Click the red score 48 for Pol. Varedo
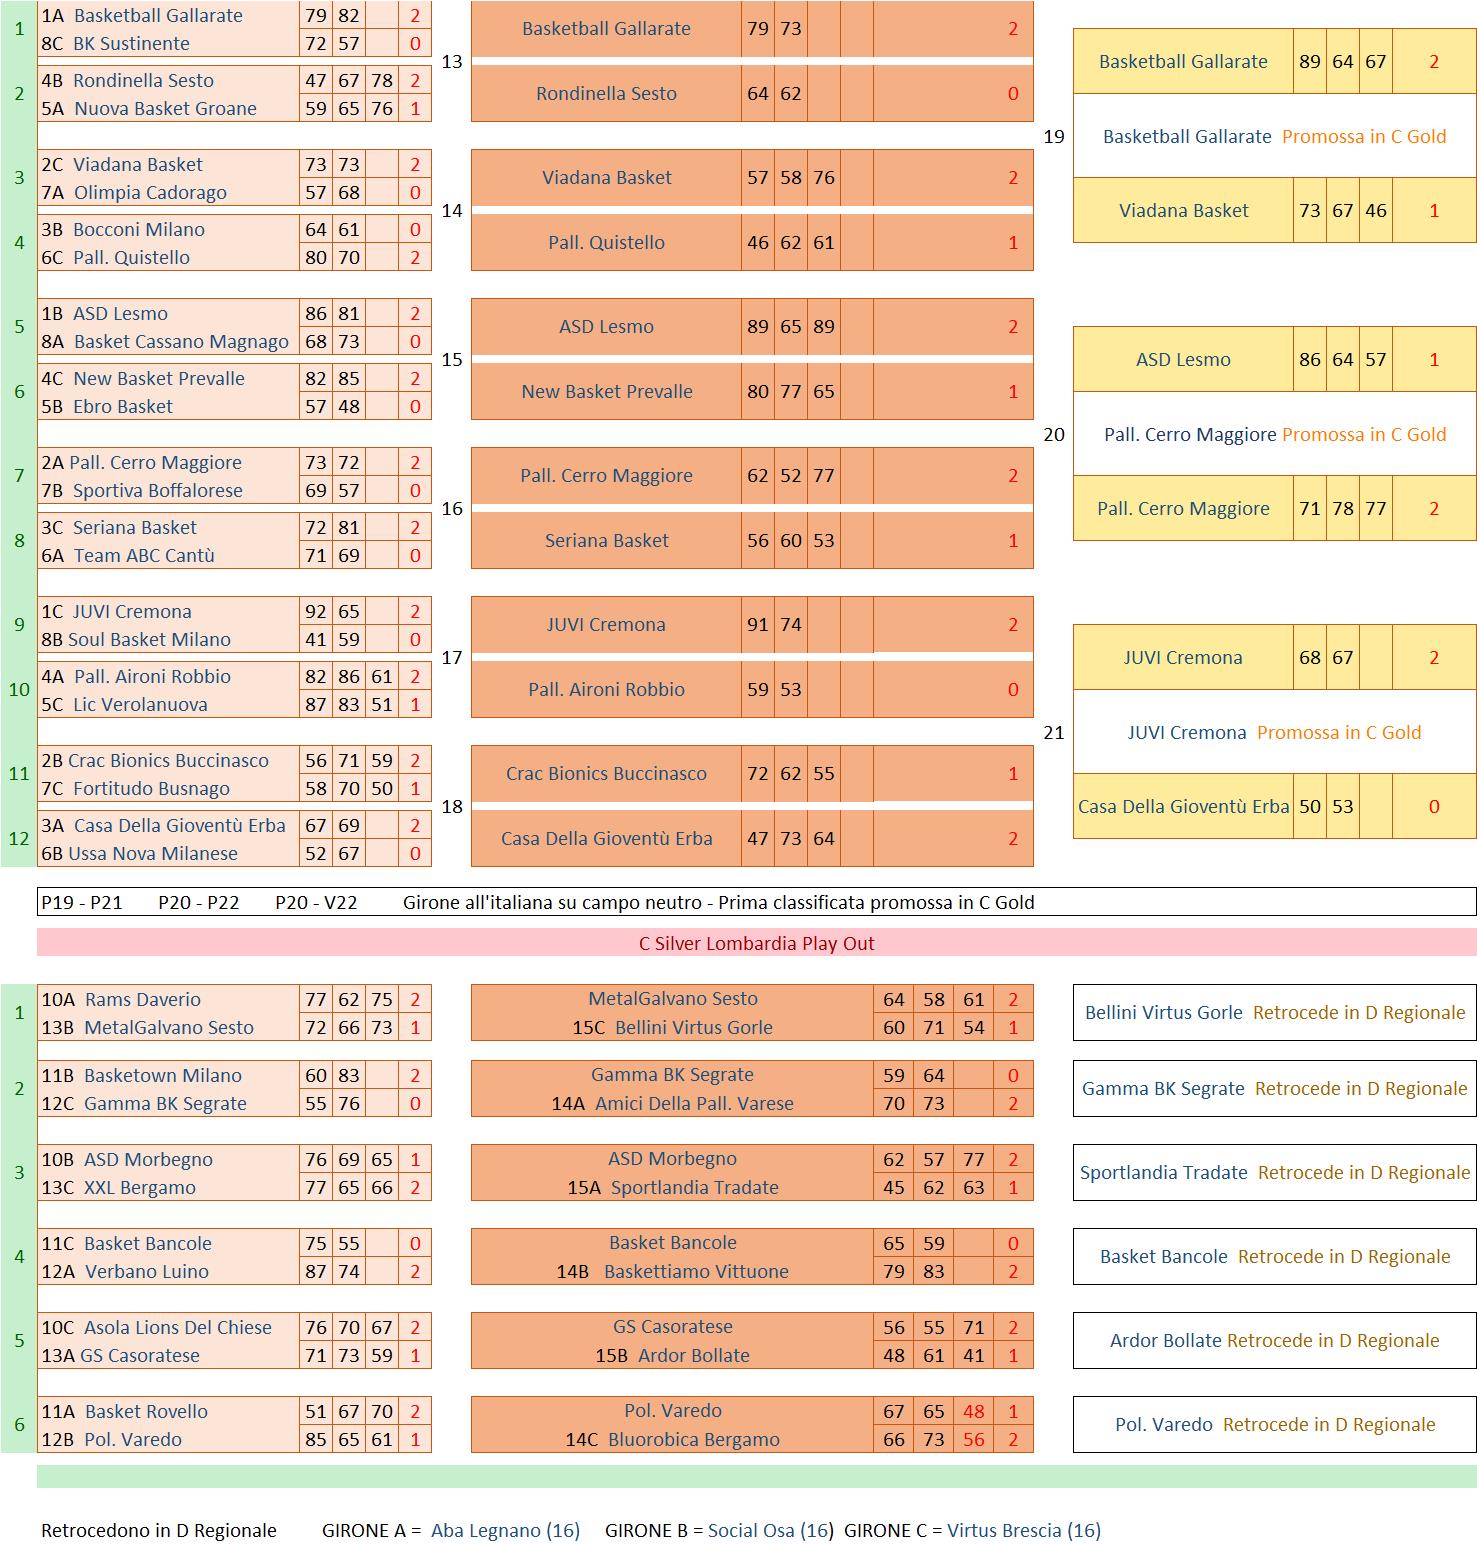 pyautogui.click(x=973, y=1411)
